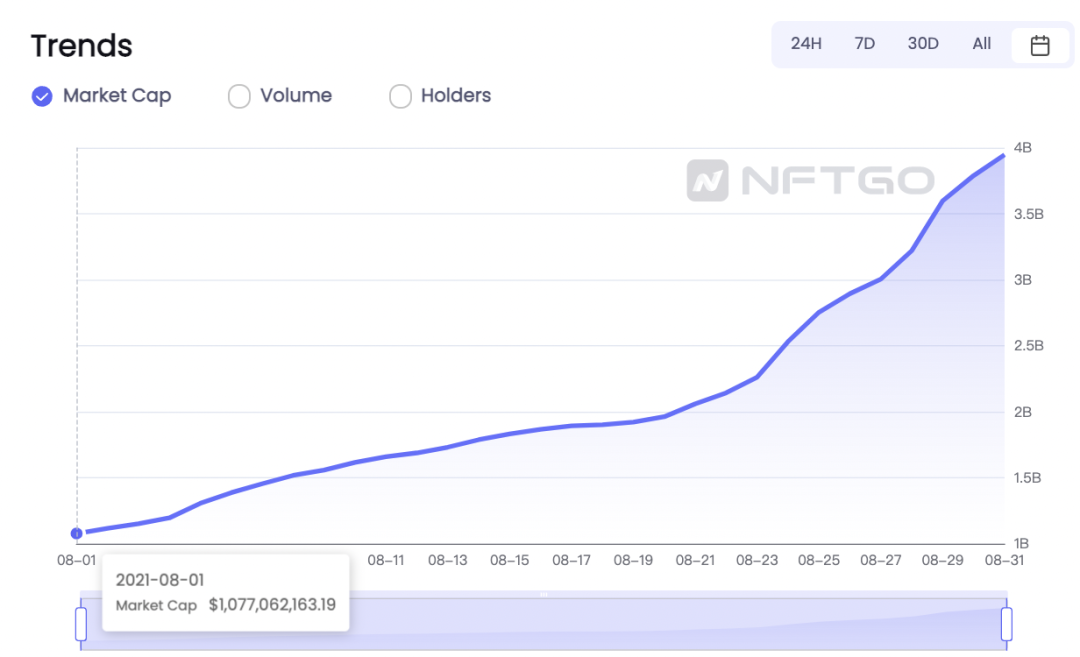The height and width of the screenshot is (657, 1080).
Task: Click the 4B y-axis label
Action: coord(1023,148)
